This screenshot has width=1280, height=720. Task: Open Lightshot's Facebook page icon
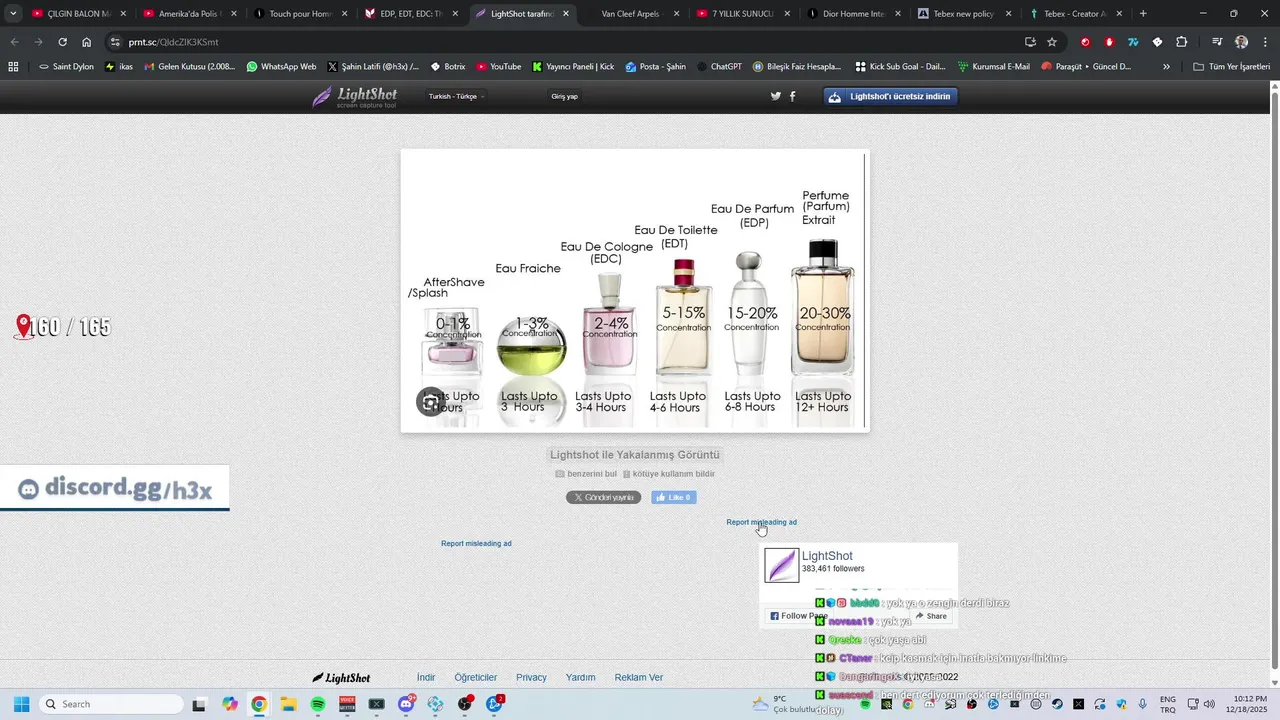click(x=793, y=96)
